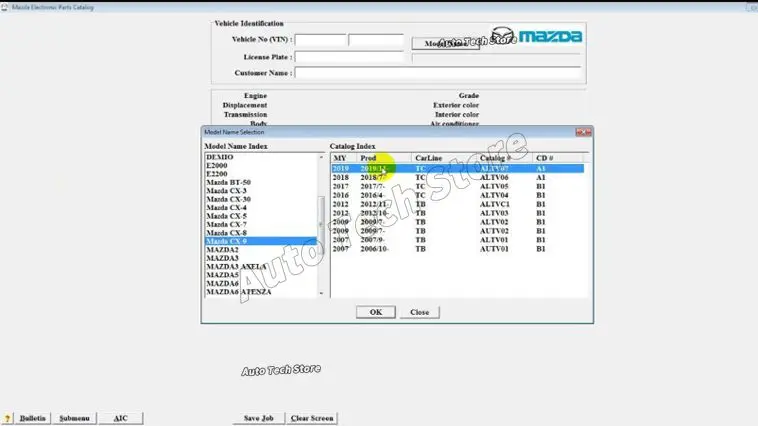
Task: Open the Submenu button
Action: click(x=74, y=418)
